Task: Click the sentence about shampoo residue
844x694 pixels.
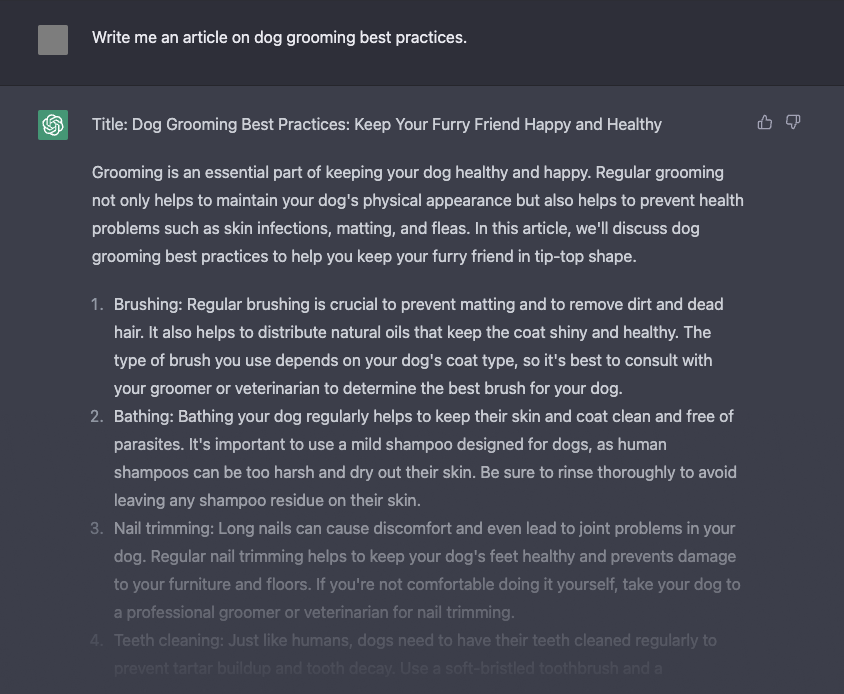Action: pyautogui.click(x=425, y=486)
